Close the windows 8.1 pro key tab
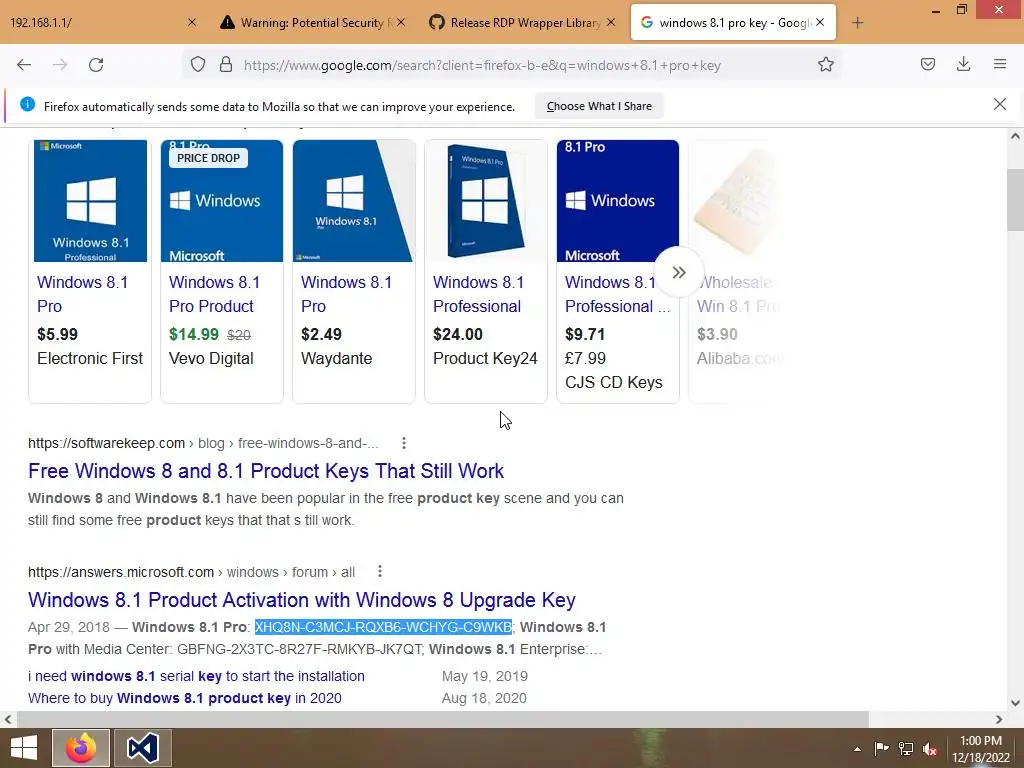Screen dimensions: 1024x768 [x=820, y=22]
